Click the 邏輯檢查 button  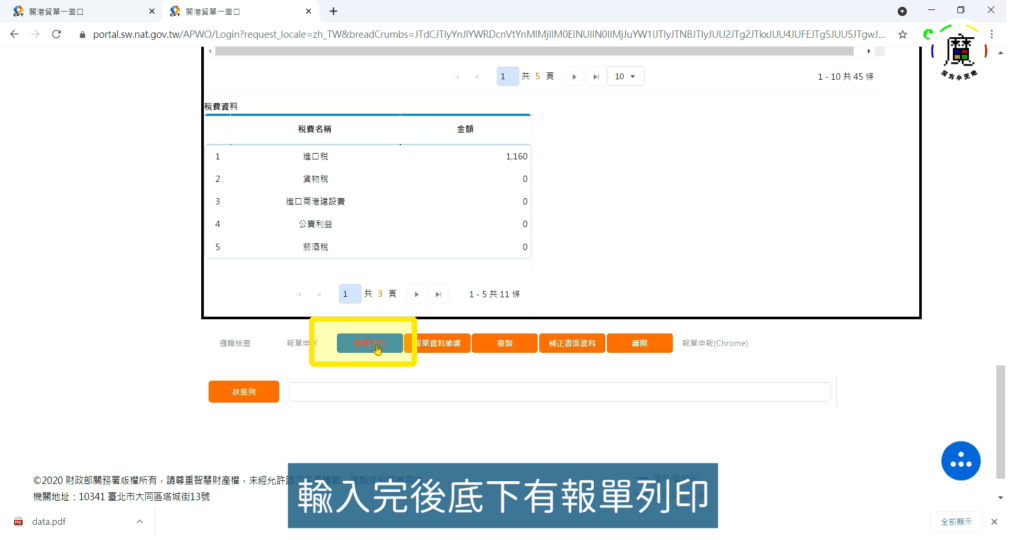click(x=234, y=343)
